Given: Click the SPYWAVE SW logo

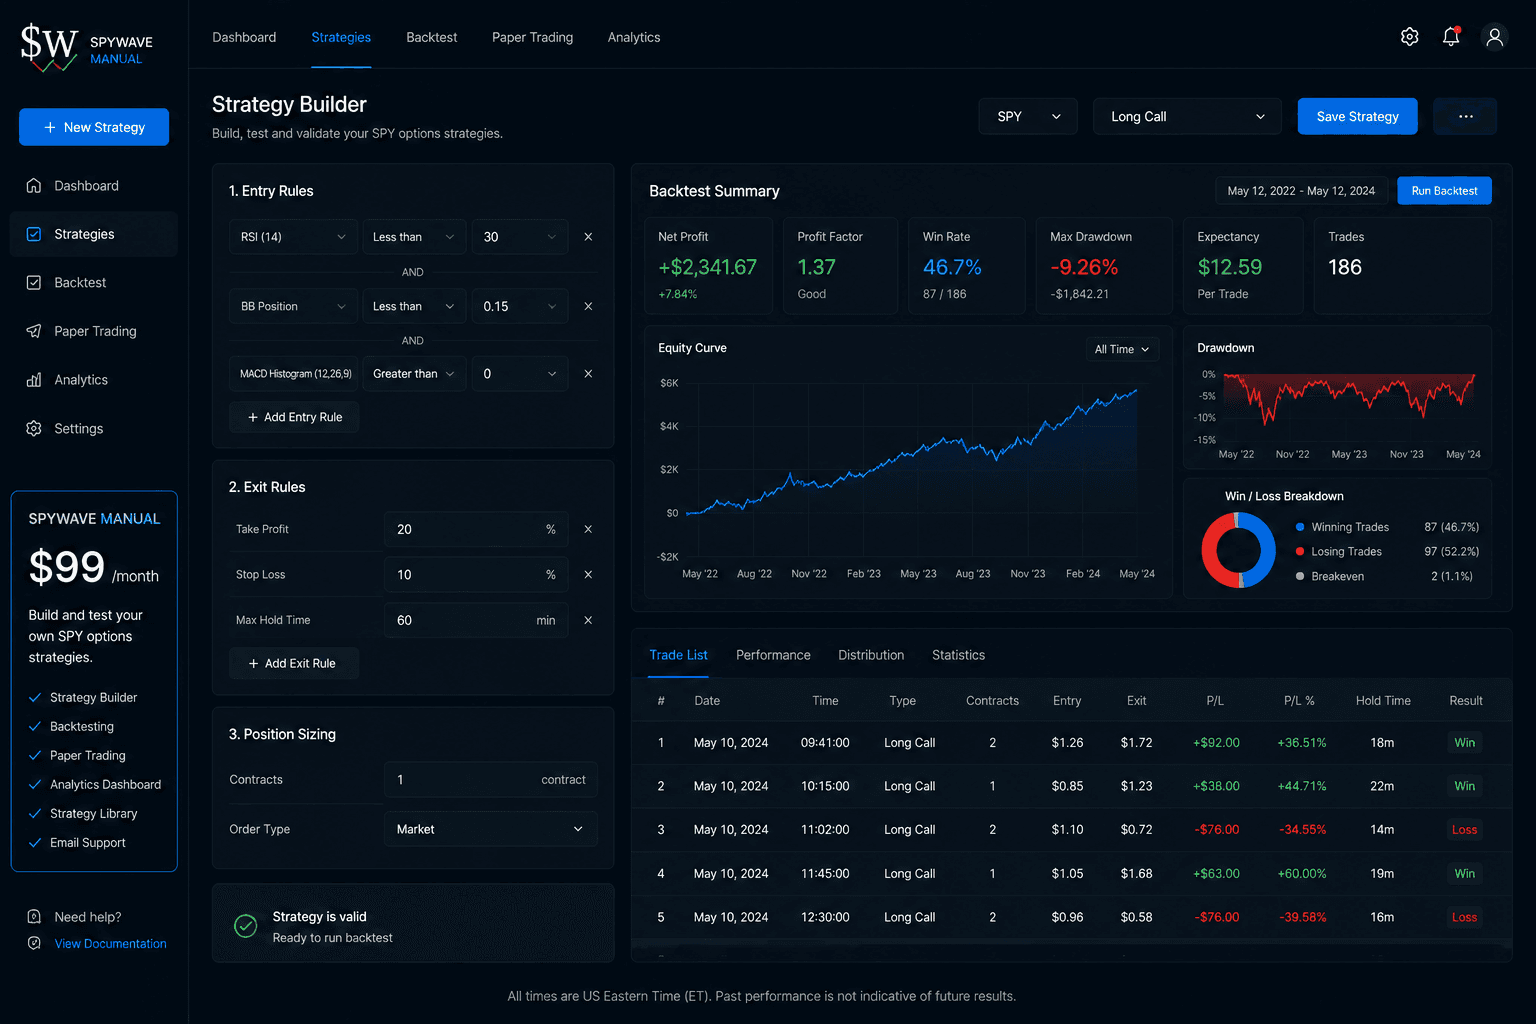Looking at the screenshot, I should pos(49,47).
